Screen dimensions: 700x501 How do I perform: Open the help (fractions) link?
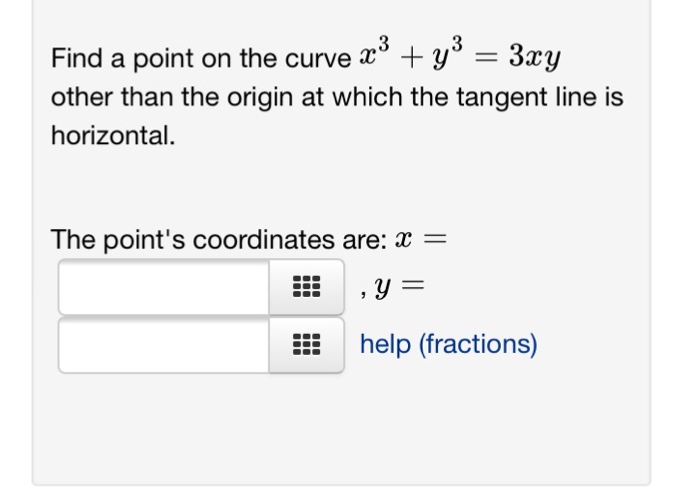[x=449, y=344]
